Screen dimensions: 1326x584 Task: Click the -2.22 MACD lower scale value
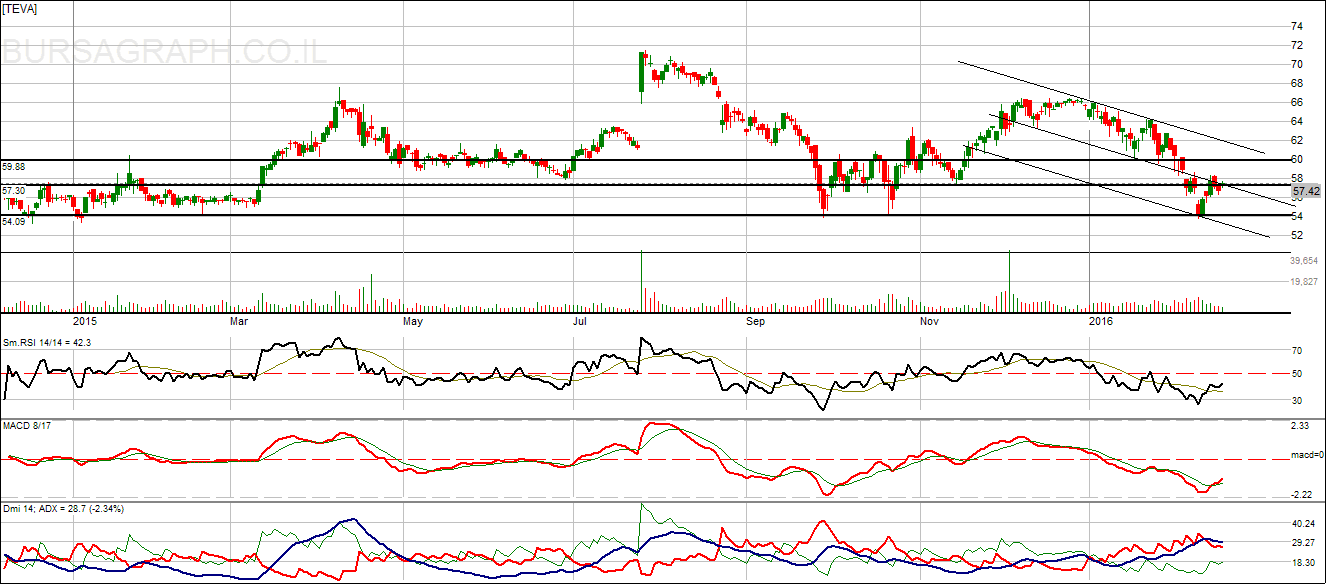click(1301, 494)
